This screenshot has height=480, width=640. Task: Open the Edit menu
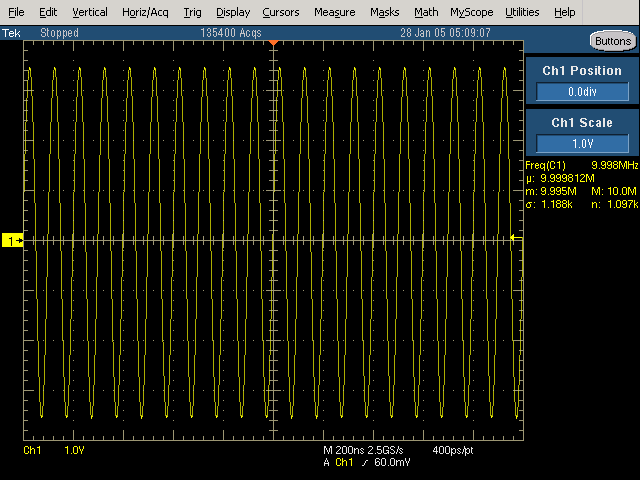(x=48, y=12)
